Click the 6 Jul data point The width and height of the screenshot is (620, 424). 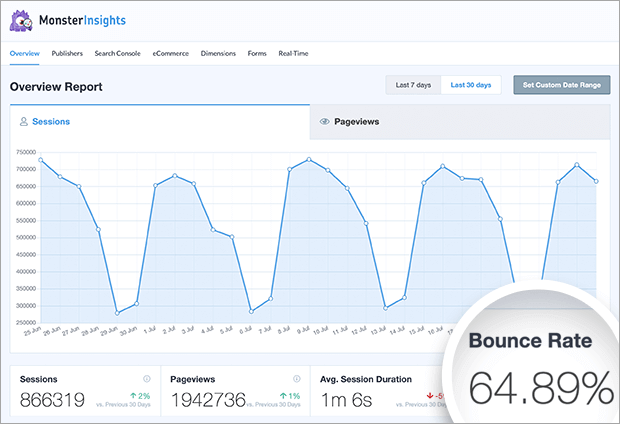[251, 311]
